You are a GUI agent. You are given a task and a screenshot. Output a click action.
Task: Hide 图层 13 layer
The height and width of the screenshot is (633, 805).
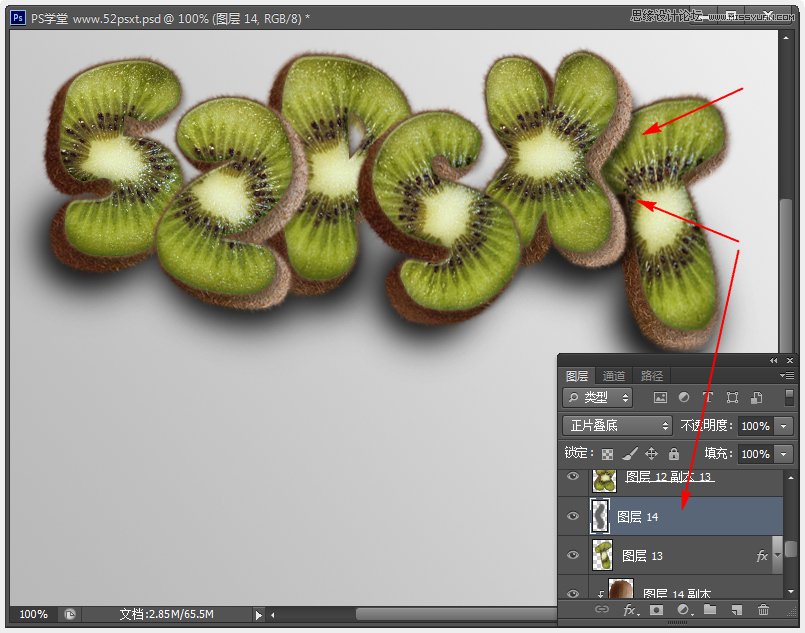click(573, 555)
